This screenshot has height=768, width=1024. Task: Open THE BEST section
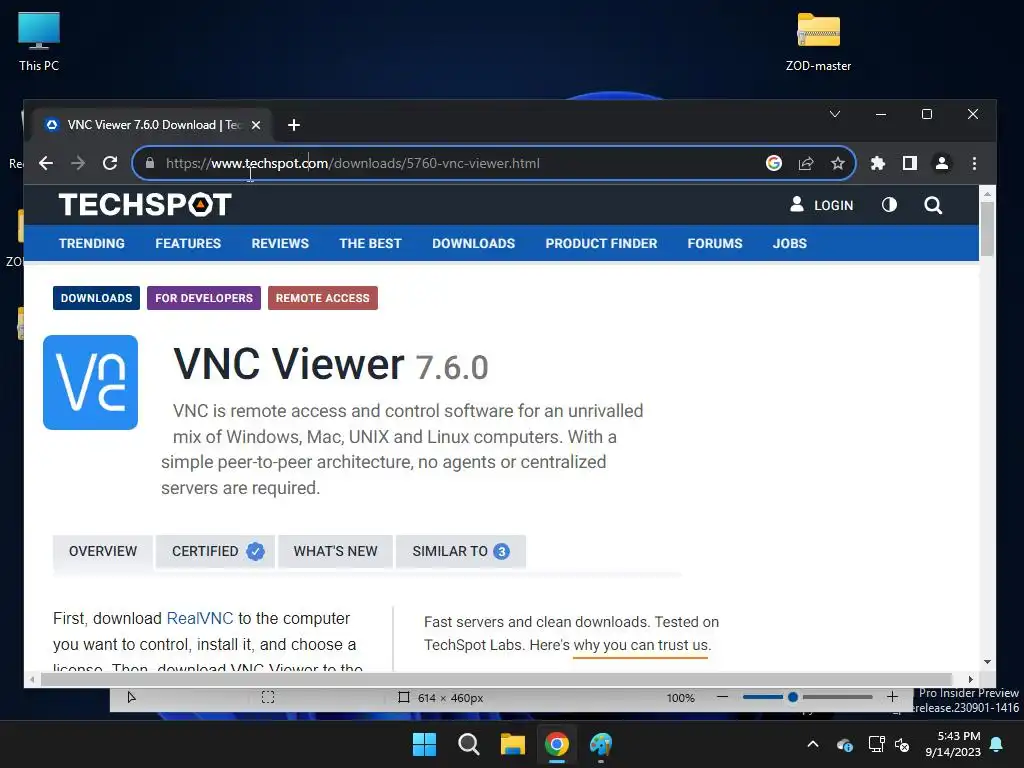pos(370,243)
